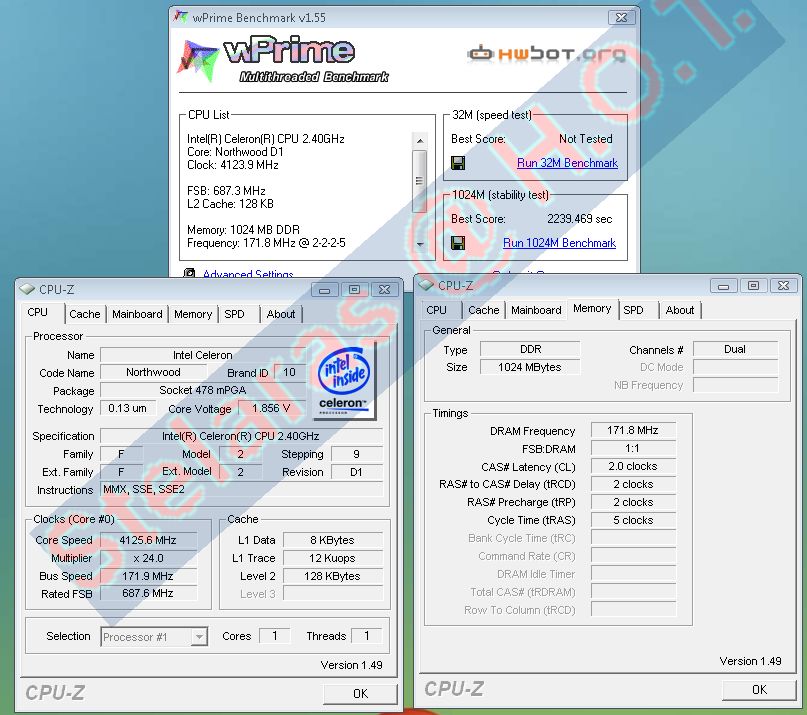Click 'Not Tested' 32M best score
The height and width of the screenshot is (715, 807).
586,139
